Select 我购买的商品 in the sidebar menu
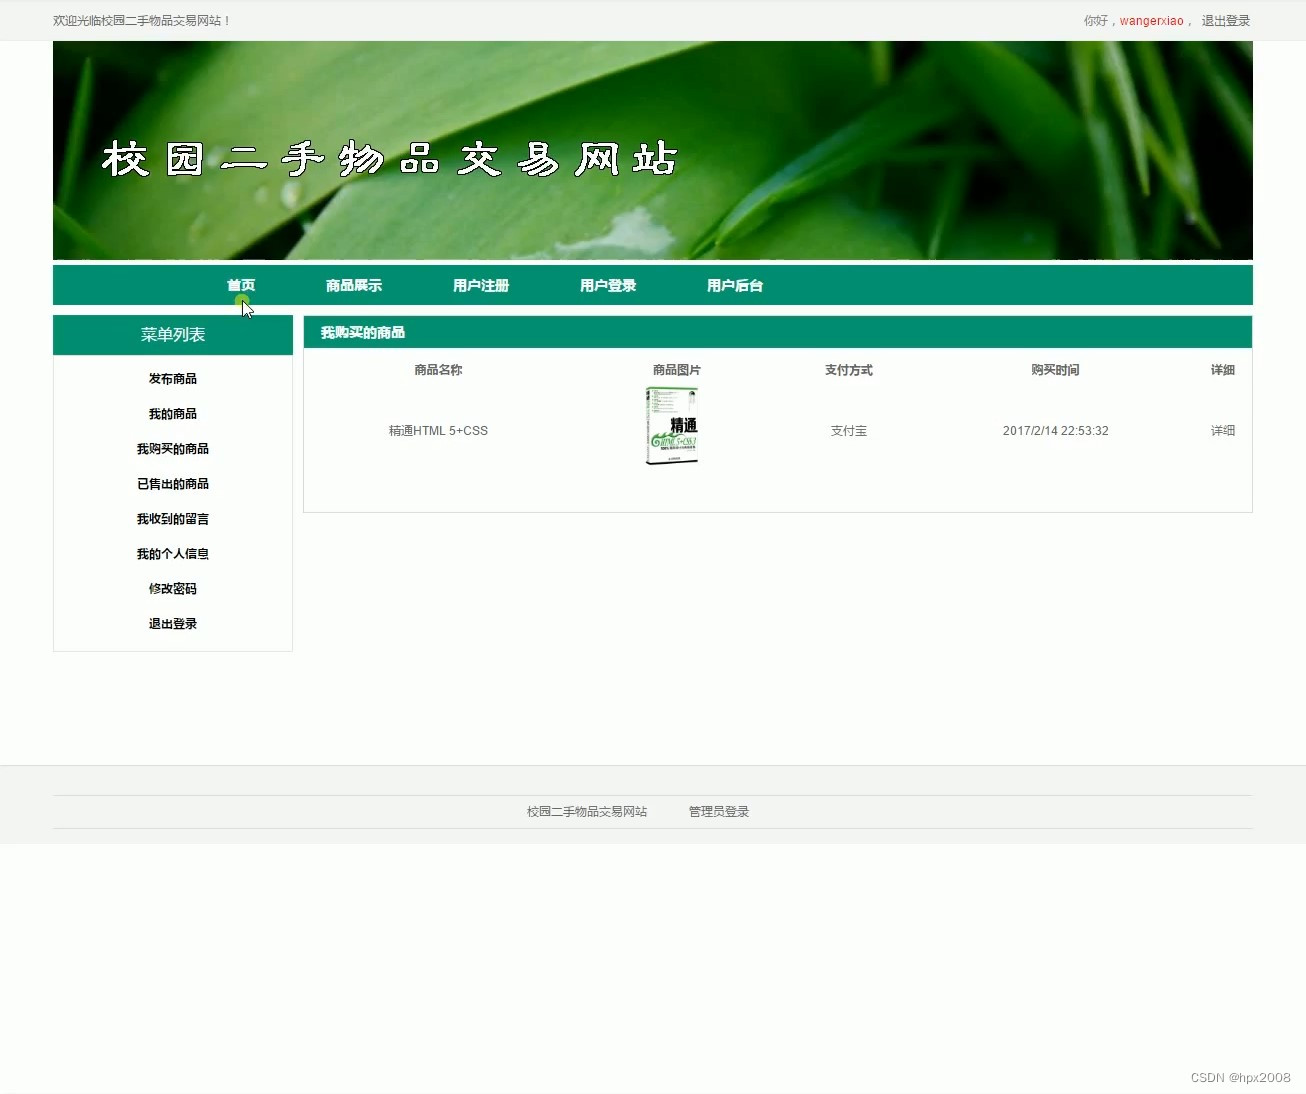Screen dimensions: 1306x1094 click(173, 449)
